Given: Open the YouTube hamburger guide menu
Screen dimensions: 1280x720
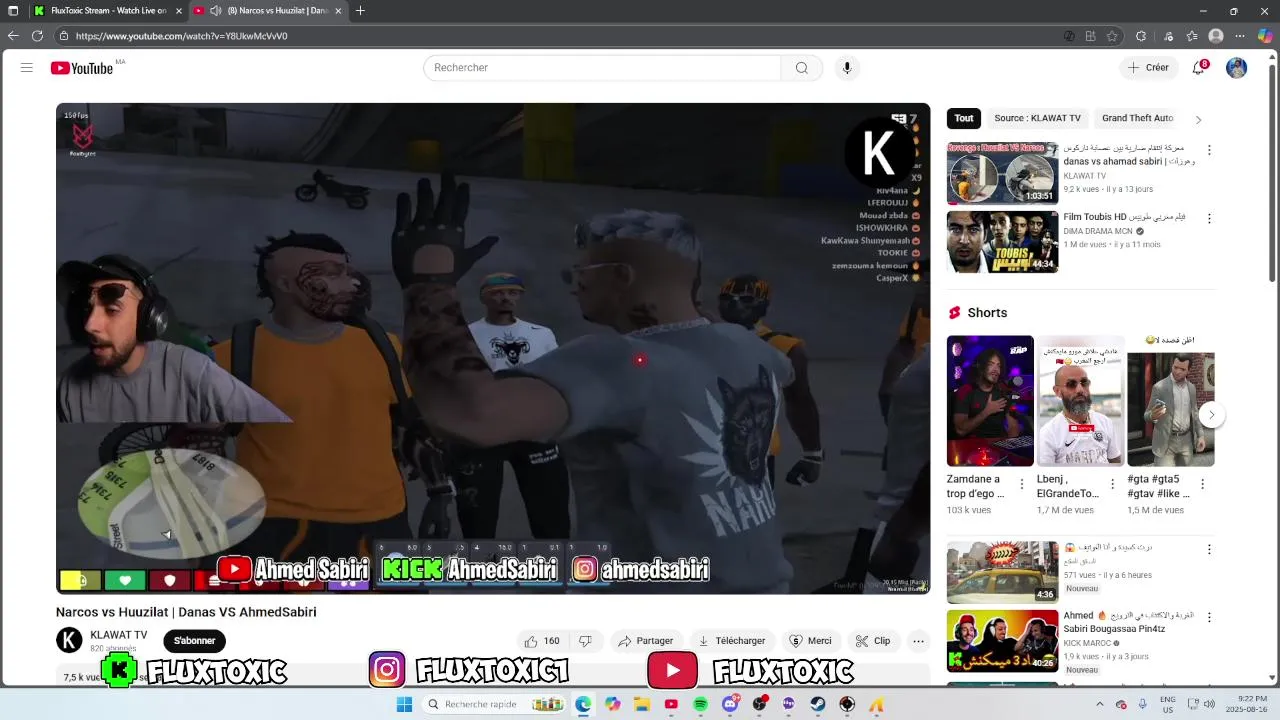Looking at the screenshot, I should pos(27,68).
